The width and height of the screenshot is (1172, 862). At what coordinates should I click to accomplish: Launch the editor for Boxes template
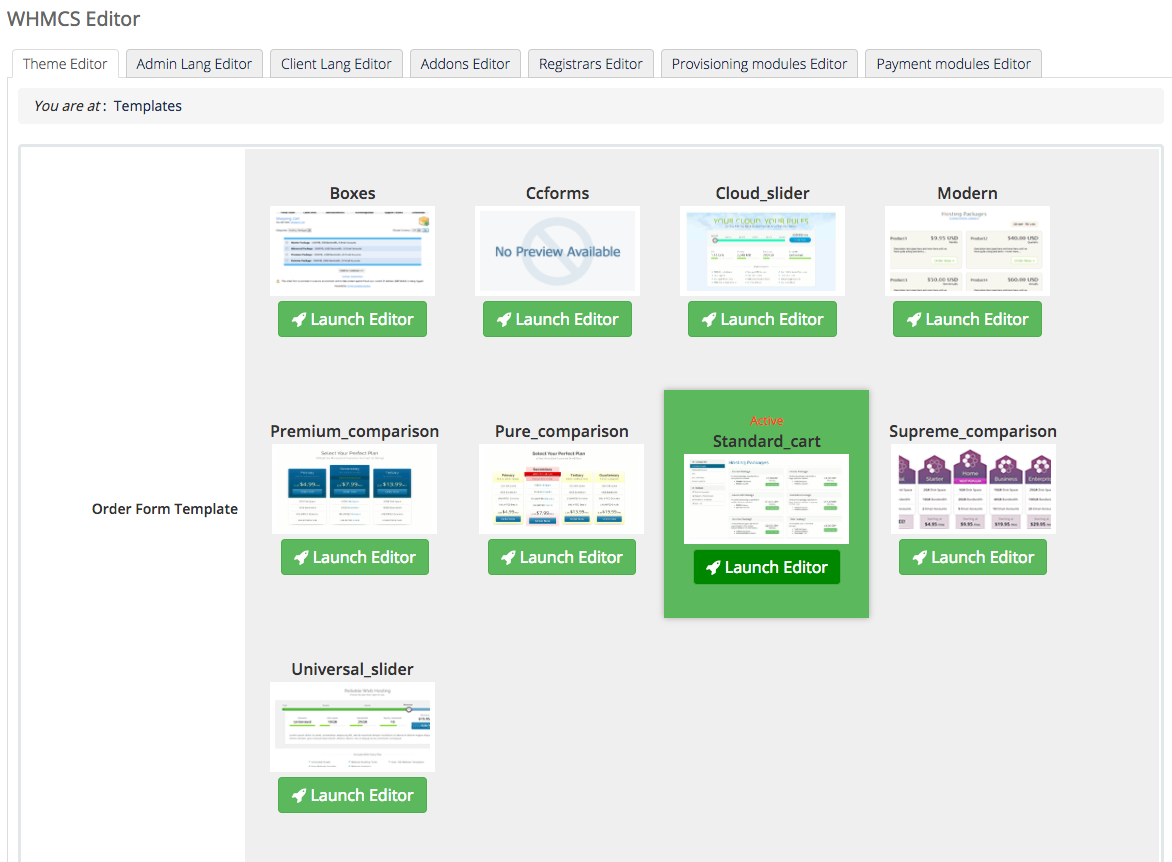(x=352, y=319)
